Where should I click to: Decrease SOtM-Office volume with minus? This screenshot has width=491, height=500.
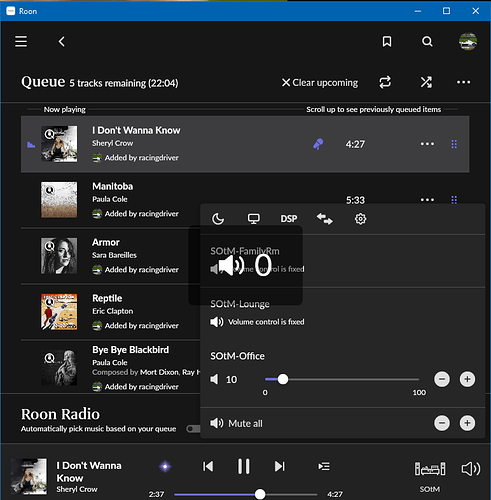tap(442, 379)
